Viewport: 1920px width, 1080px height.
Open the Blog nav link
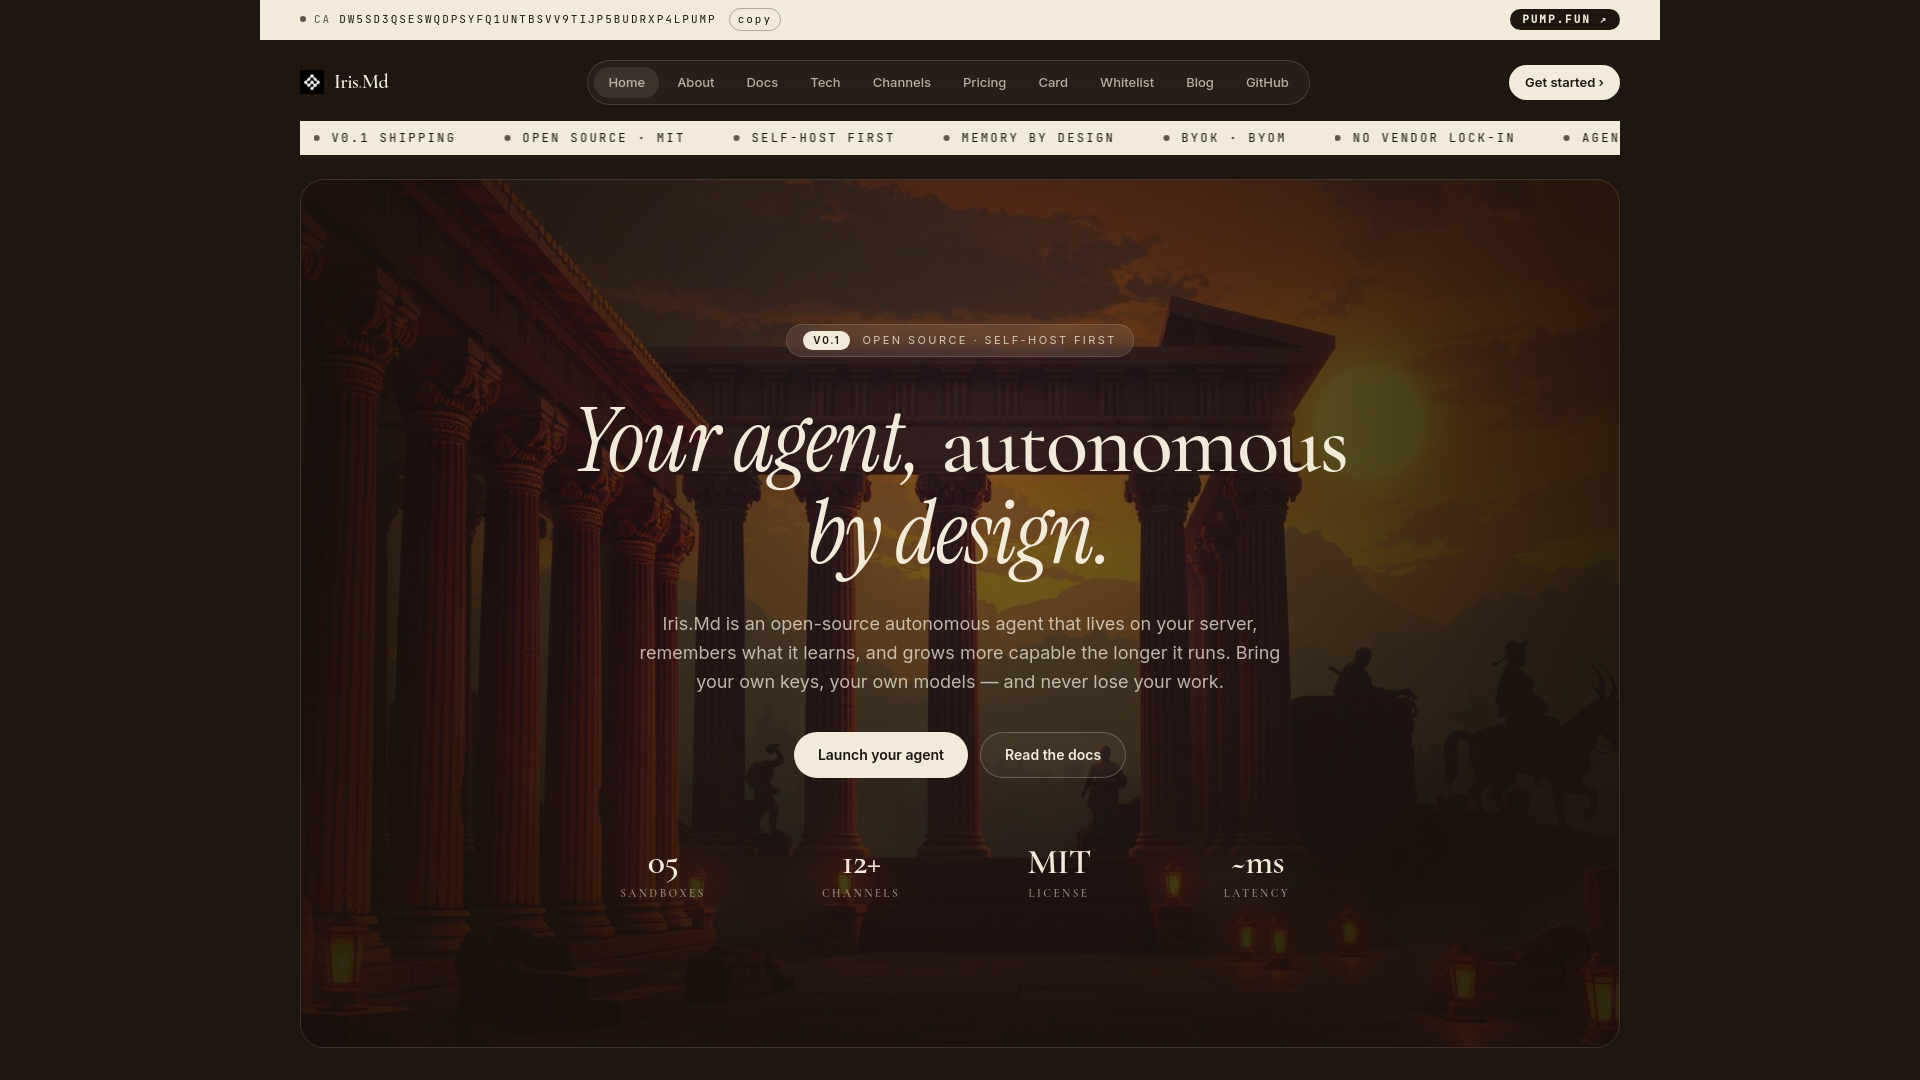pyautogui.click(x=1199, y=83)
